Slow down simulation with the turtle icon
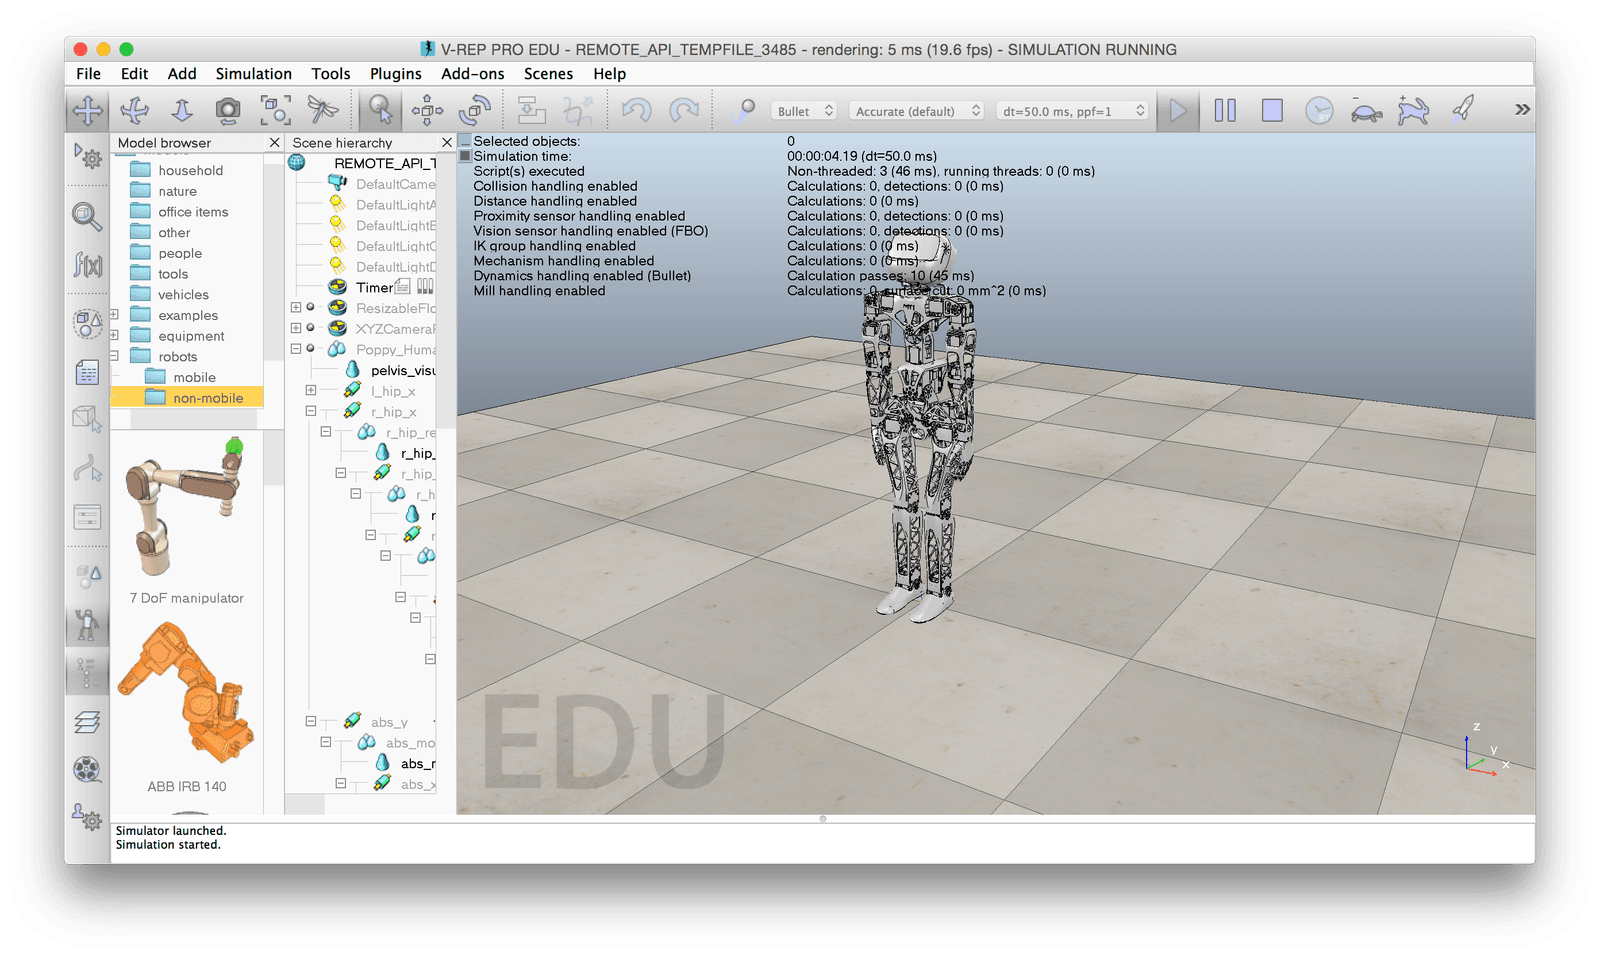 1366,110
